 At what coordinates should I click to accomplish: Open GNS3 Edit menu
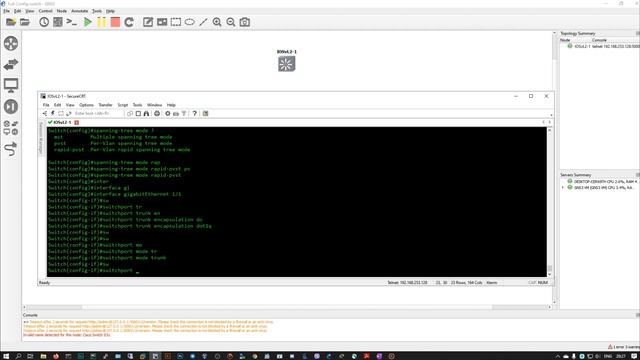point(18,11)
